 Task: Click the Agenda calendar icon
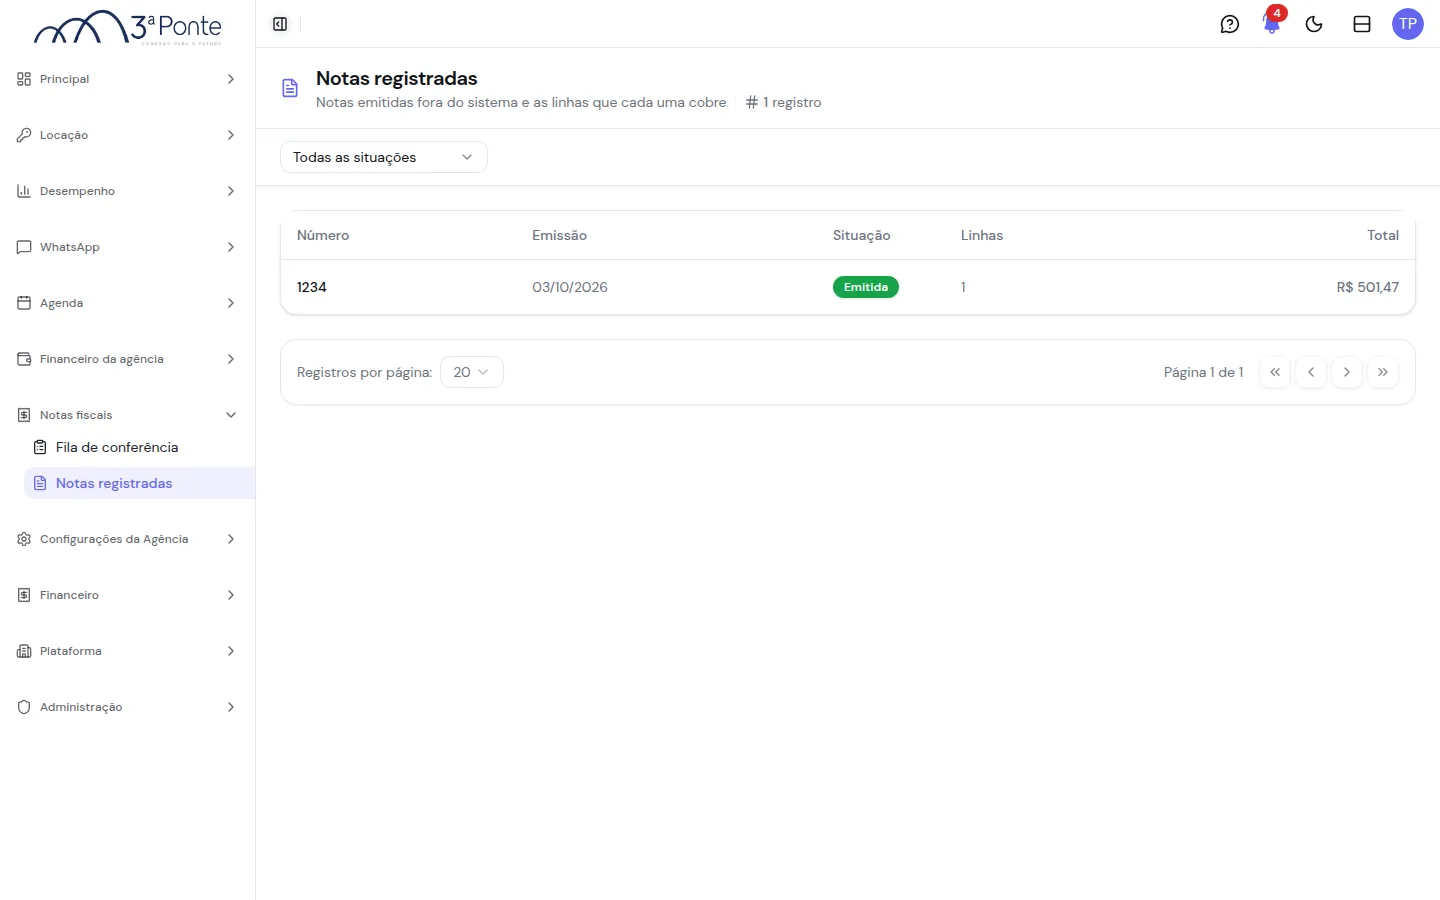pos(24,303)
